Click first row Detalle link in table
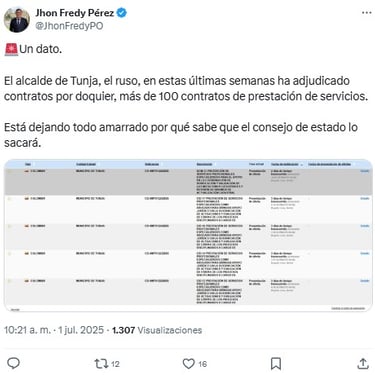 point(365,171)
